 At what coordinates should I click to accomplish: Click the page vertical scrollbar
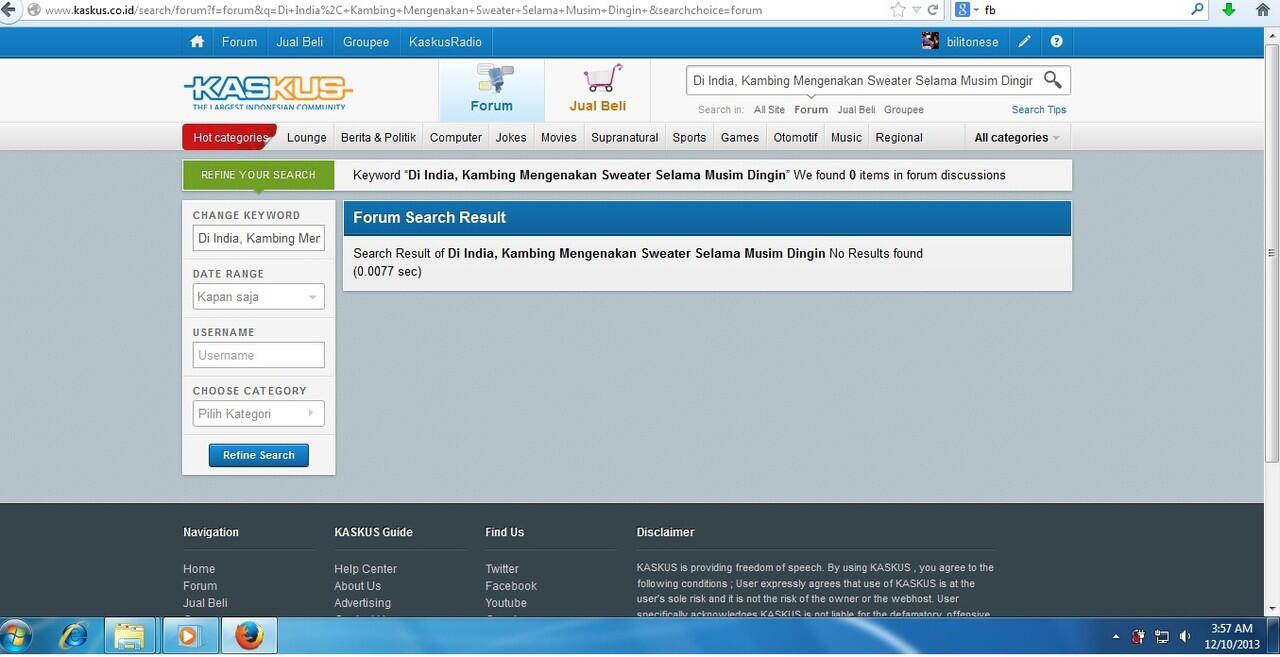[x=1272, y=253]
